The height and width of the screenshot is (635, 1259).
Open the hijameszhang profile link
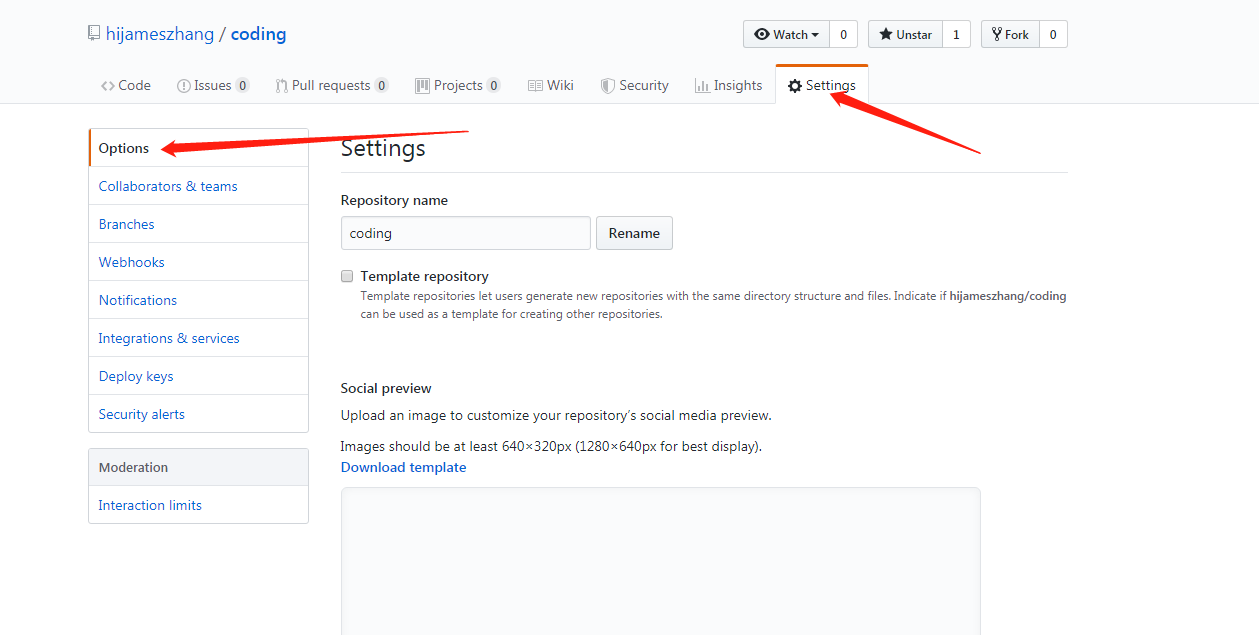160,34
